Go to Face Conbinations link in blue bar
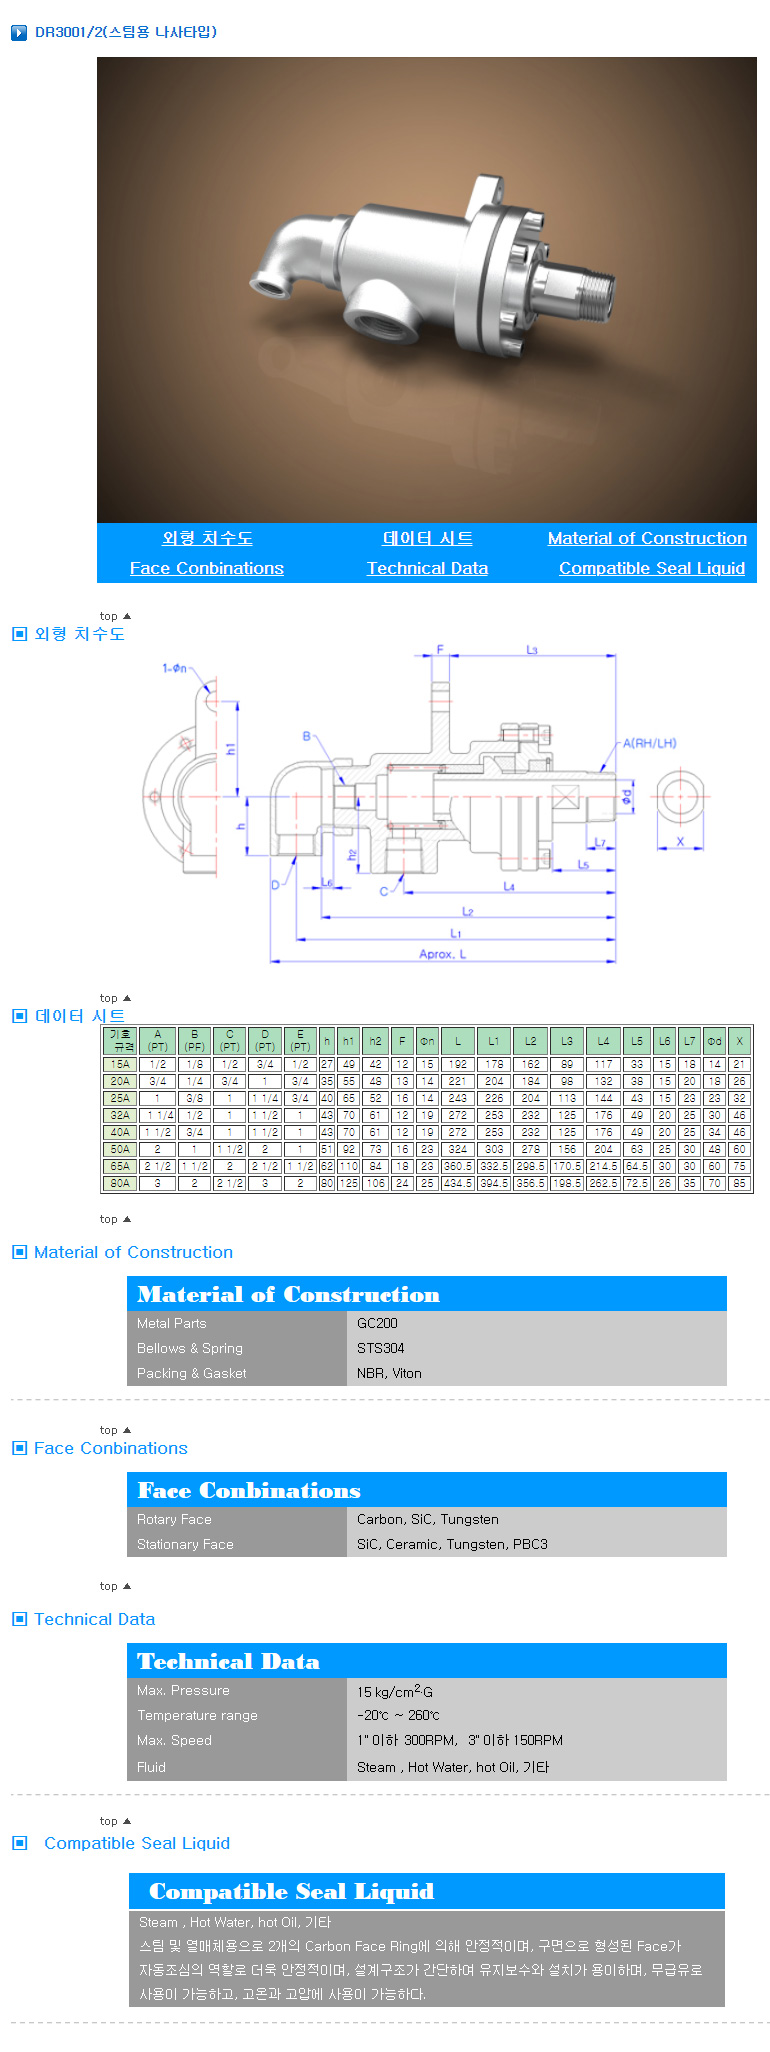This screenshot has width=770, height=2052. tap(207, 568)
